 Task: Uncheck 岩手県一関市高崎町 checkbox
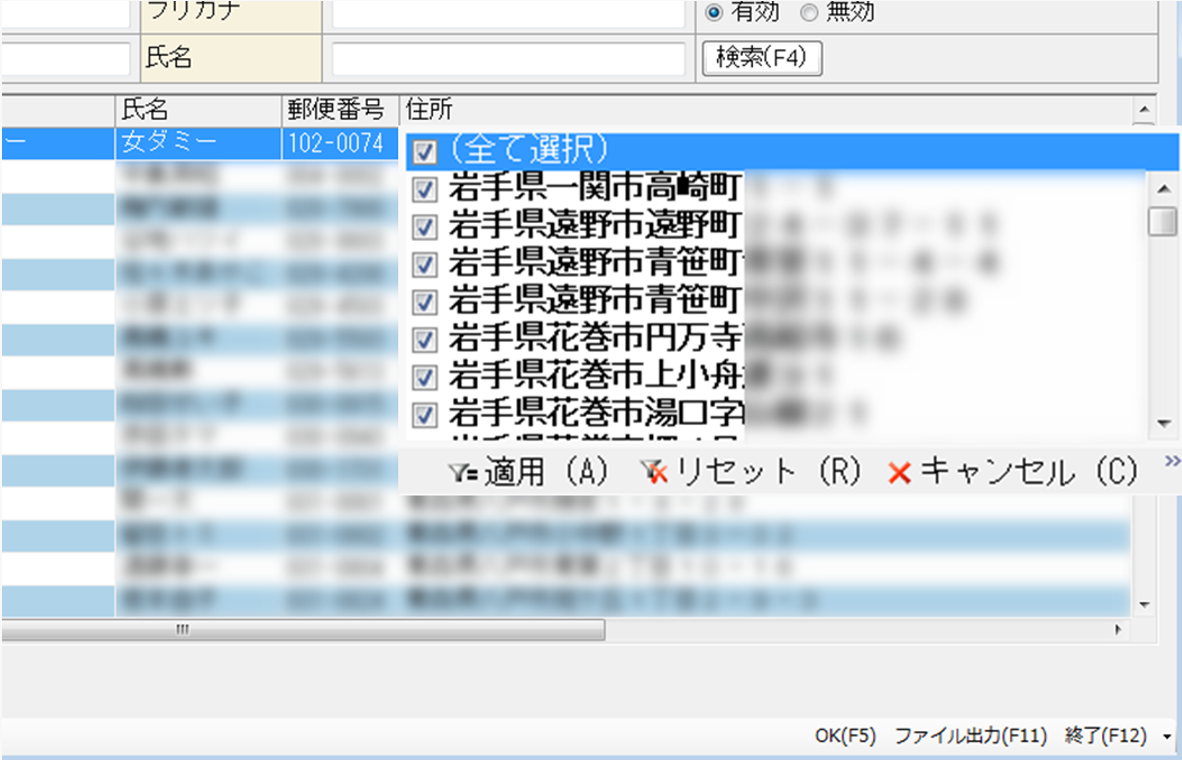pos(426,190)
